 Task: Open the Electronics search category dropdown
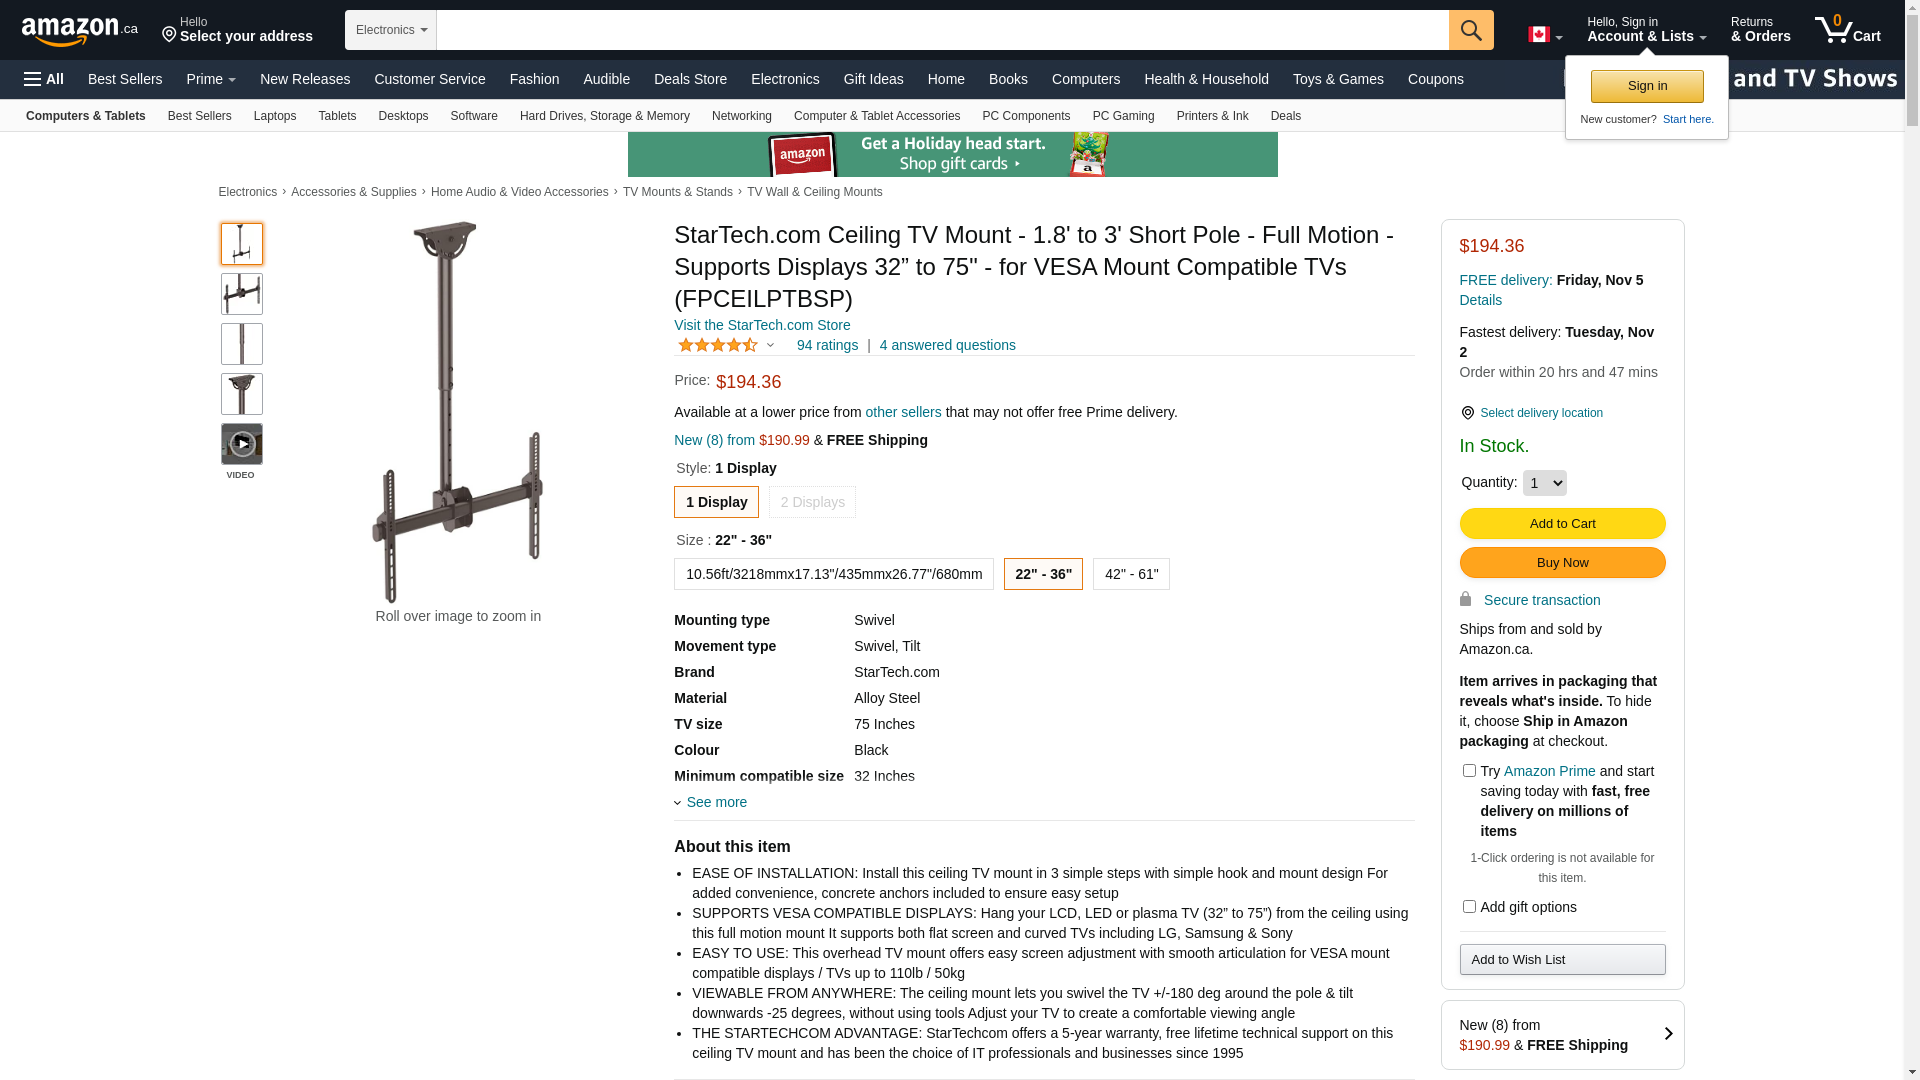tap(391, 30)
